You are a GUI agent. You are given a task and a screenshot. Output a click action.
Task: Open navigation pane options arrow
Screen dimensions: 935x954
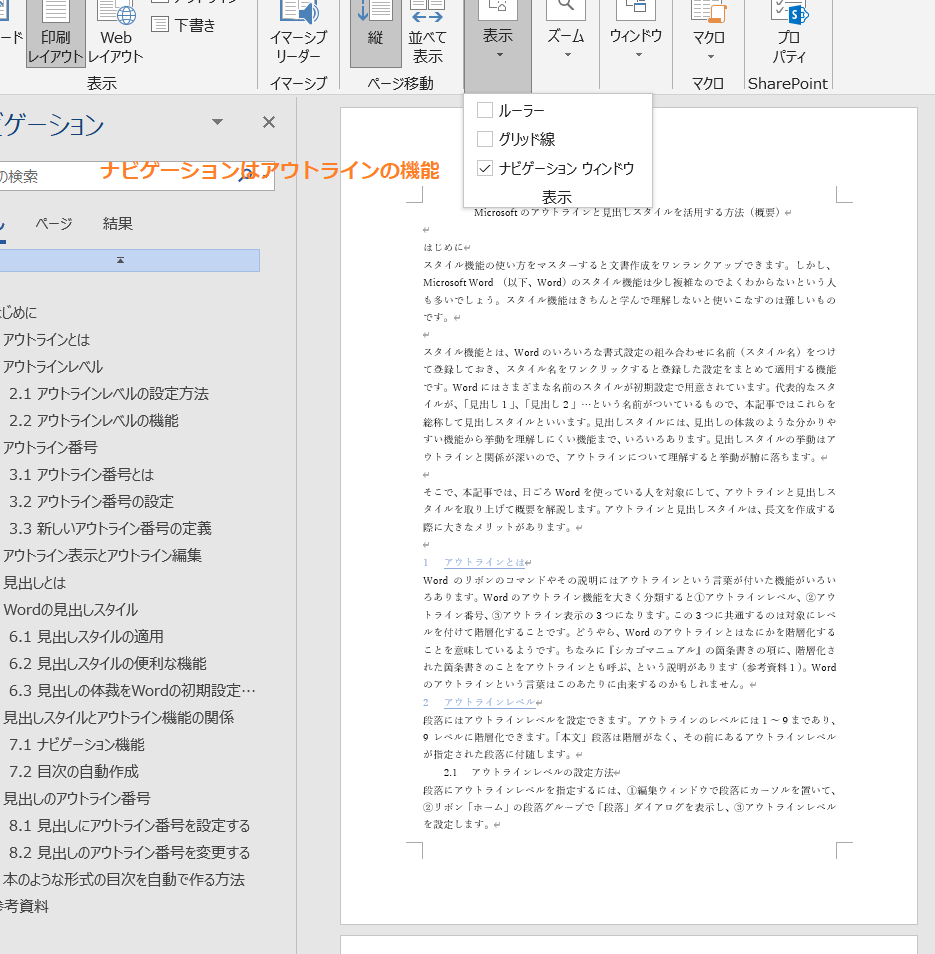217,122
